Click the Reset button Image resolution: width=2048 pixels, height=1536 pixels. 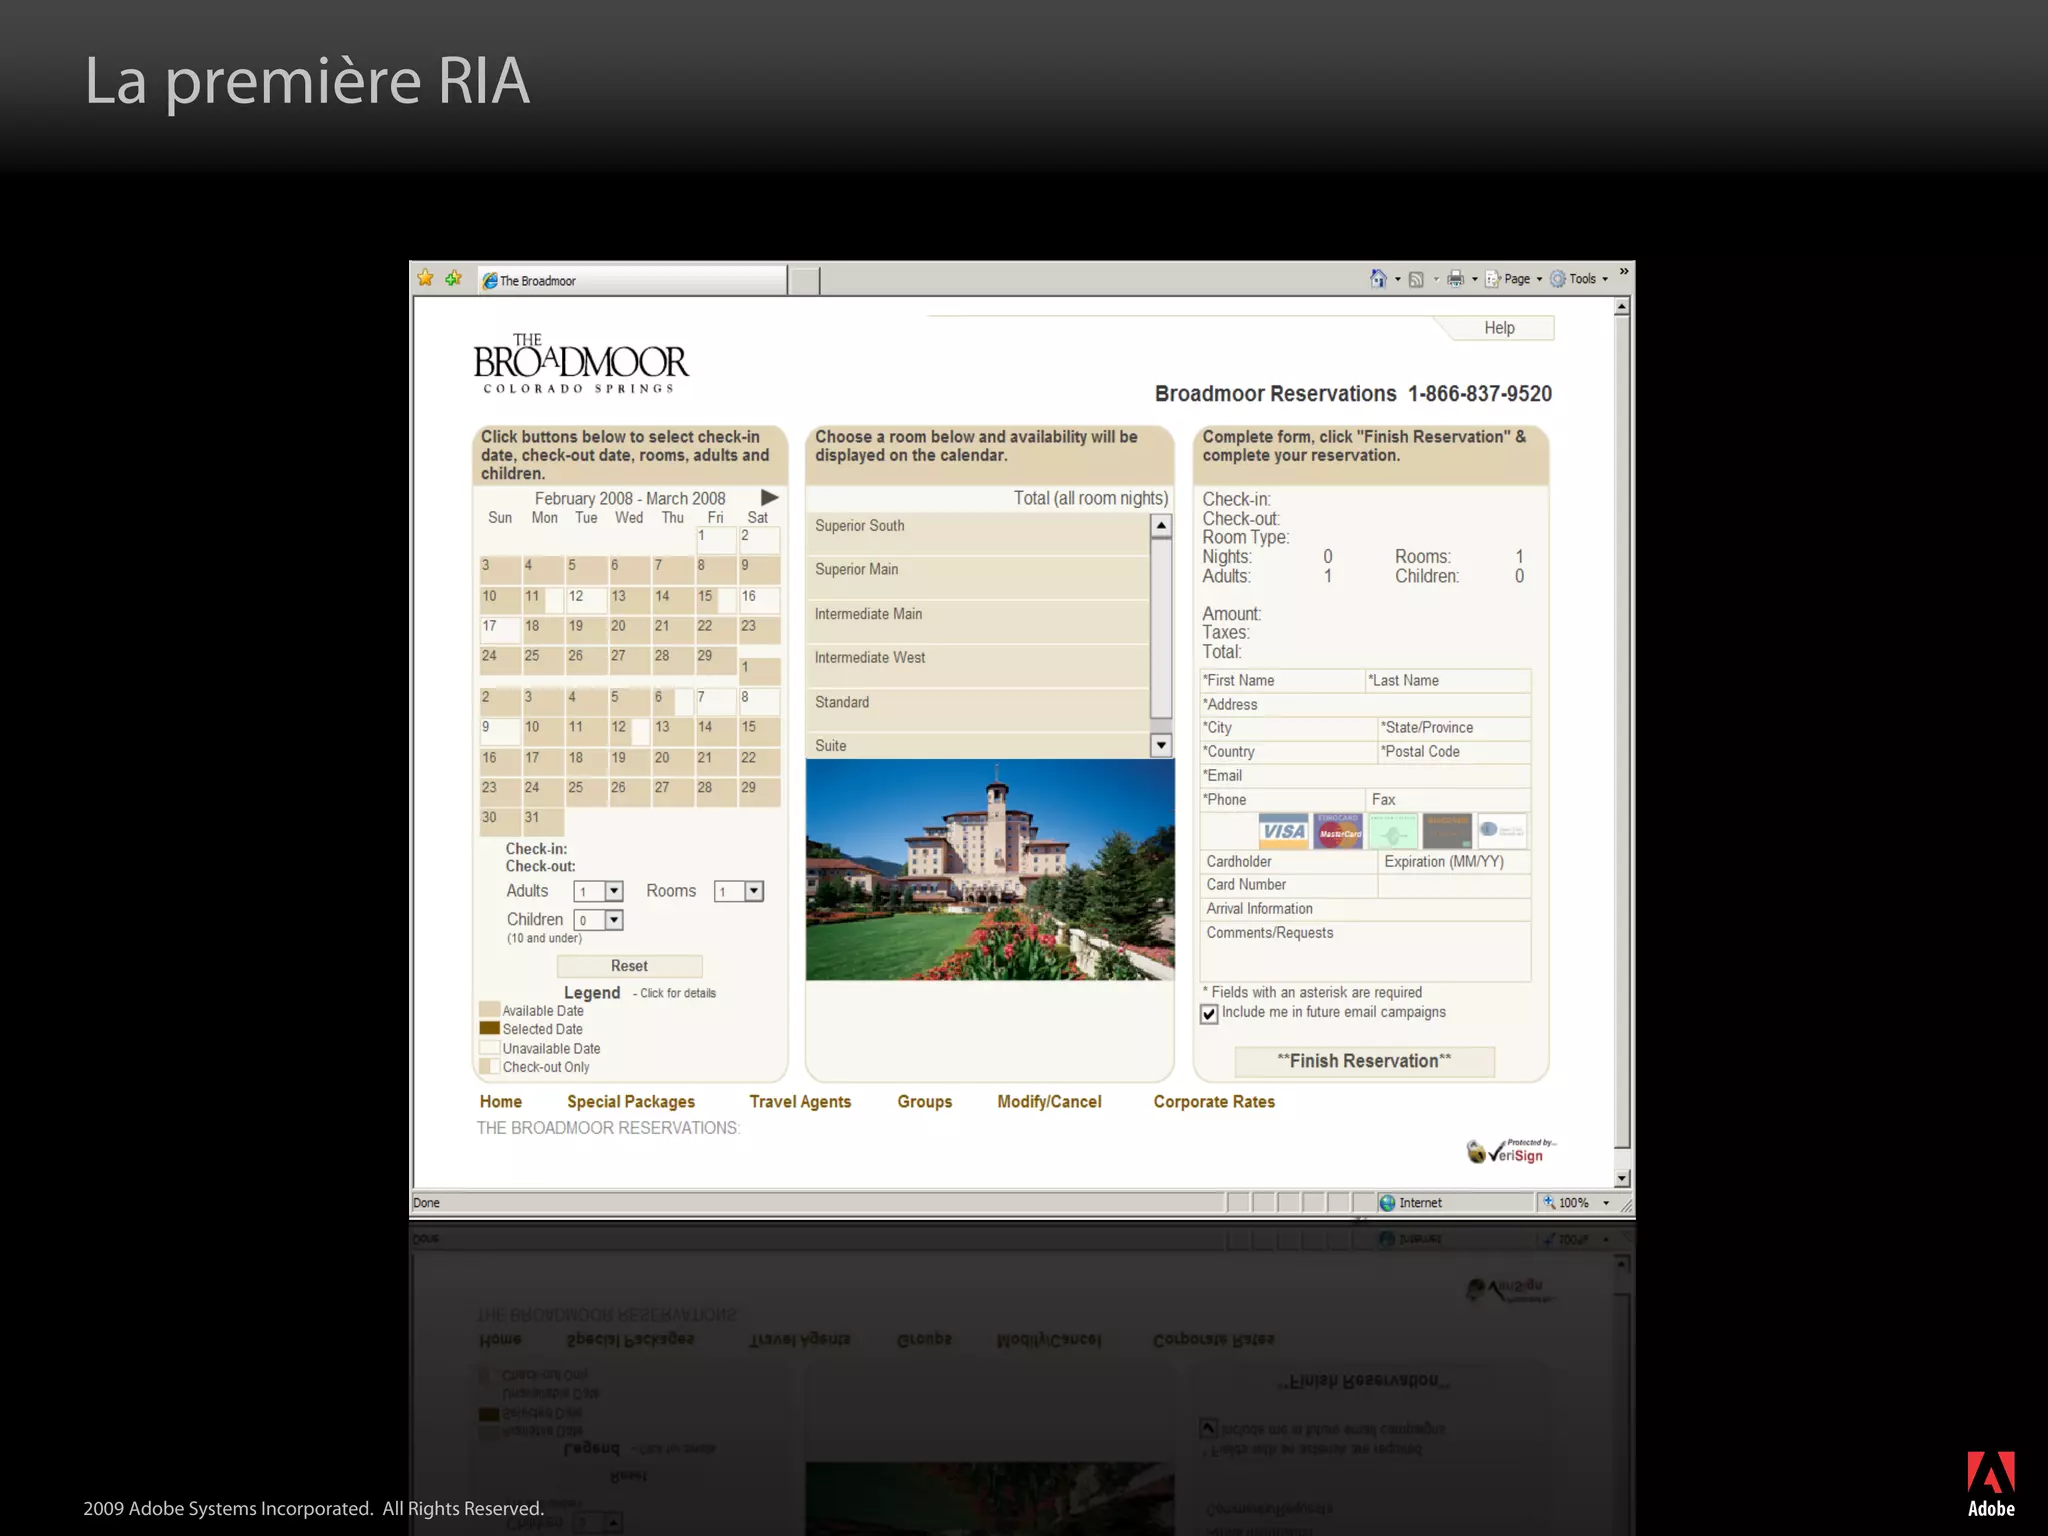pos(629,966)
